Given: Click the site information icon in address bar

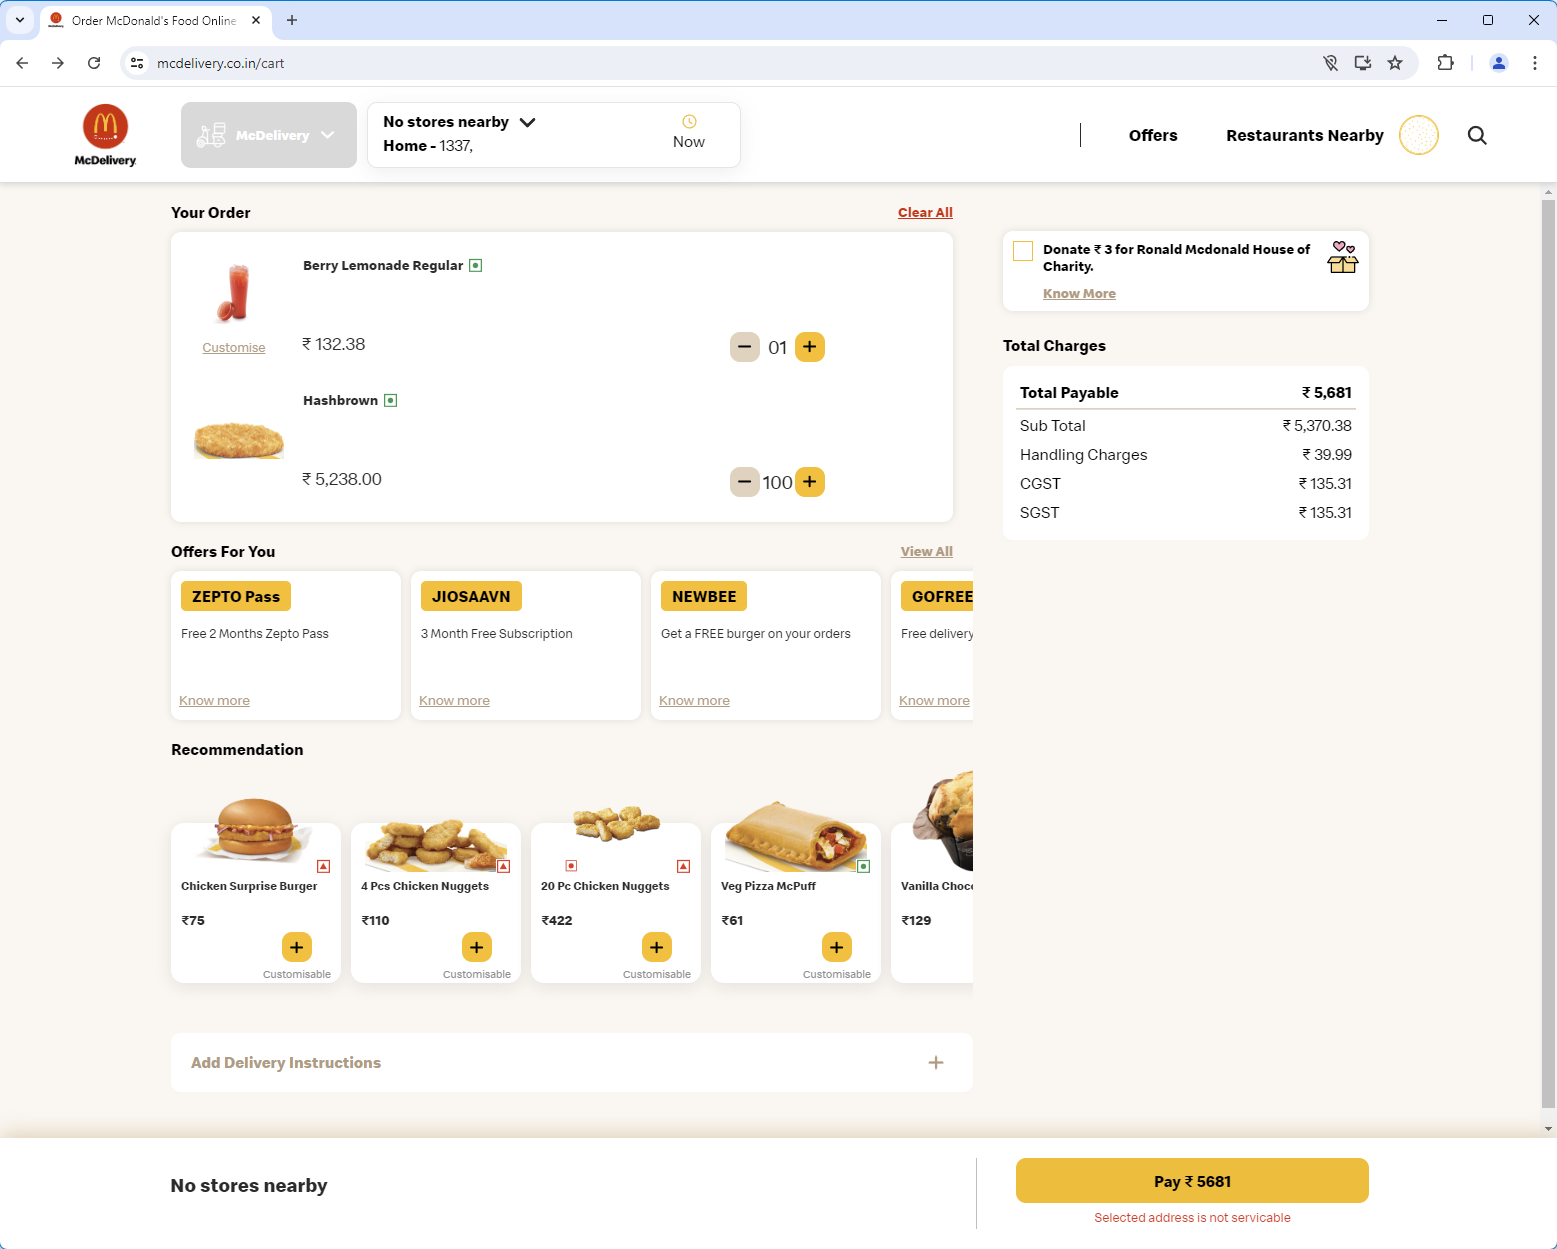Looking at the screenshot, I should click(x=137, y=63).
